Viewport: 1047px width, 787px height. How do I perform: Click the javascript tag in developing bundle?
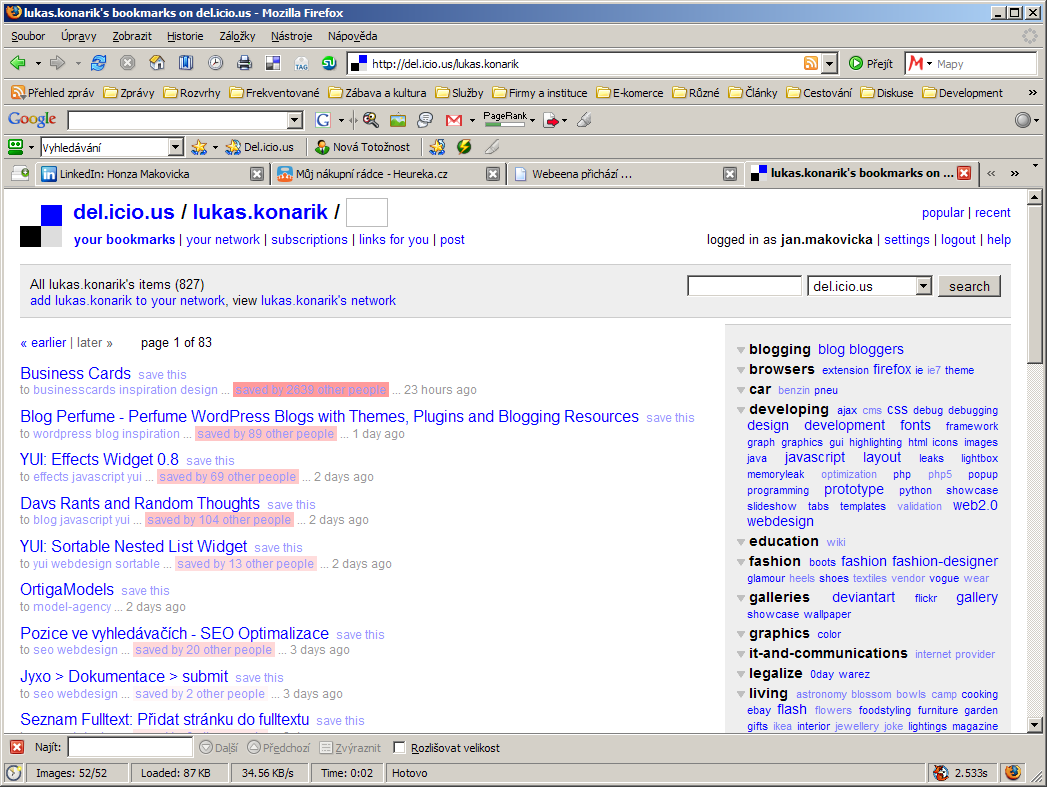(x=815, y=457)
